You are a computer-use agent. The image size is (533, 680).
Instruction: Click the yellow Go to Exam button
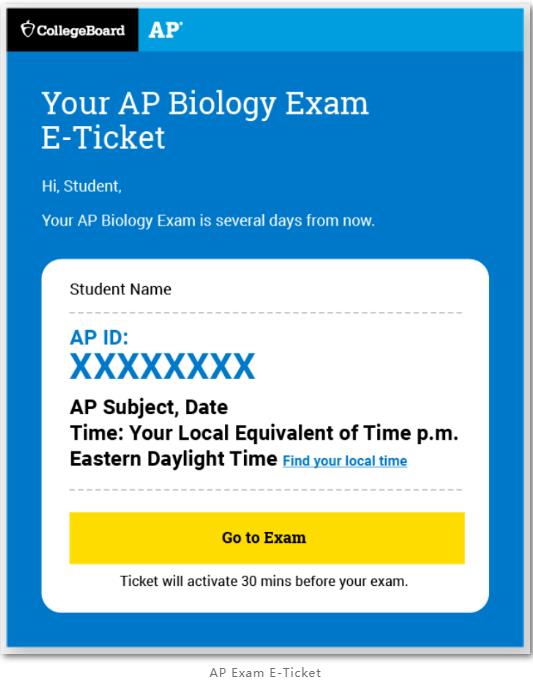click(x=267, y=538)
